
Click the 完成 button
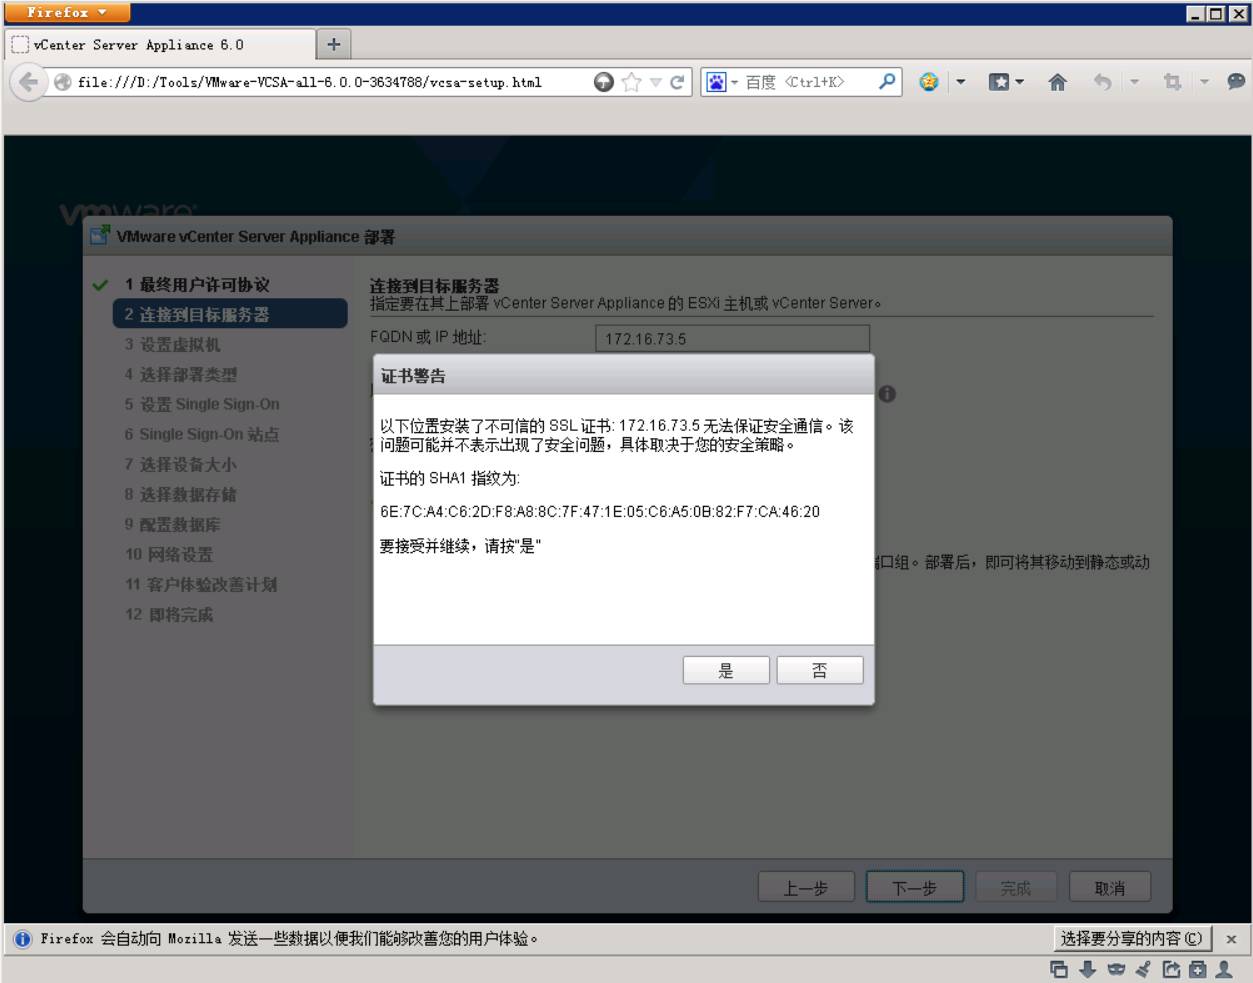[1016, 887]
